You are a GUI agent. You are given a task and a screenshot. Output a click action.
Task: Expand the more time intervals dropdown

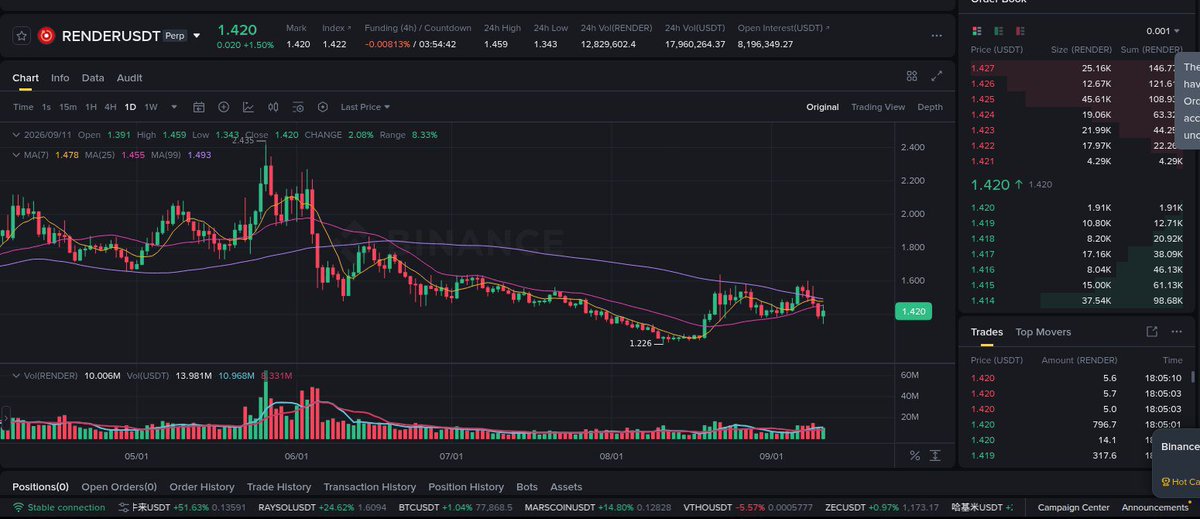(x=174, y=107)
